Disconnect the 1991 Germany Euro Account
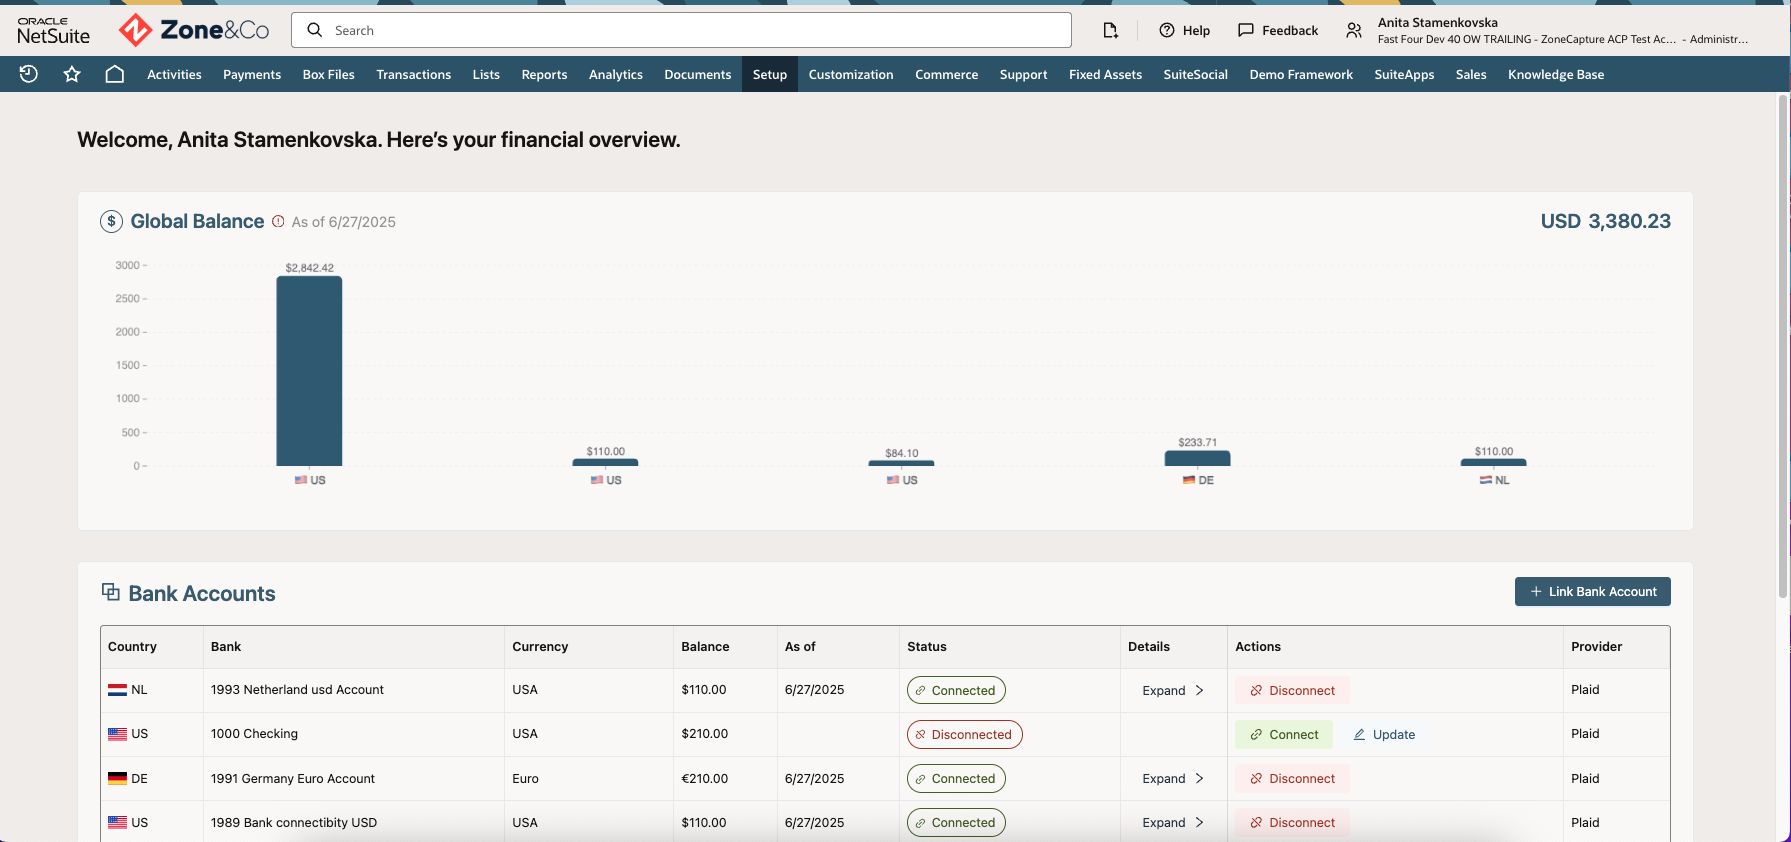This screenshot has width=1791, height=842. (1292, 778)
